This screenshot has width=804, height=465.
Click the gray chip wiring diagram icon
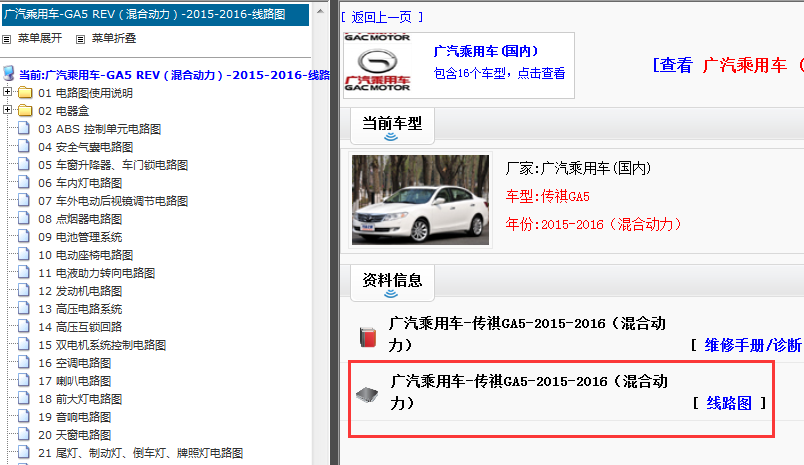tap(367, 394)
